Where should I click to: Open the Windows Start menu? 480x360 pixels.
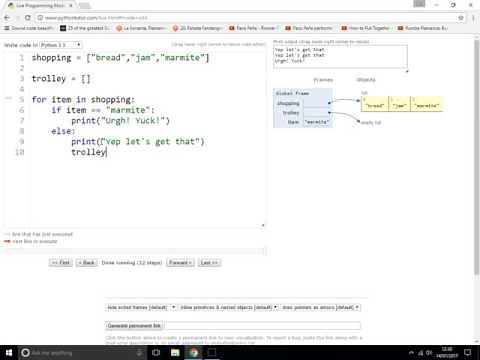click(x=9, y=353)
